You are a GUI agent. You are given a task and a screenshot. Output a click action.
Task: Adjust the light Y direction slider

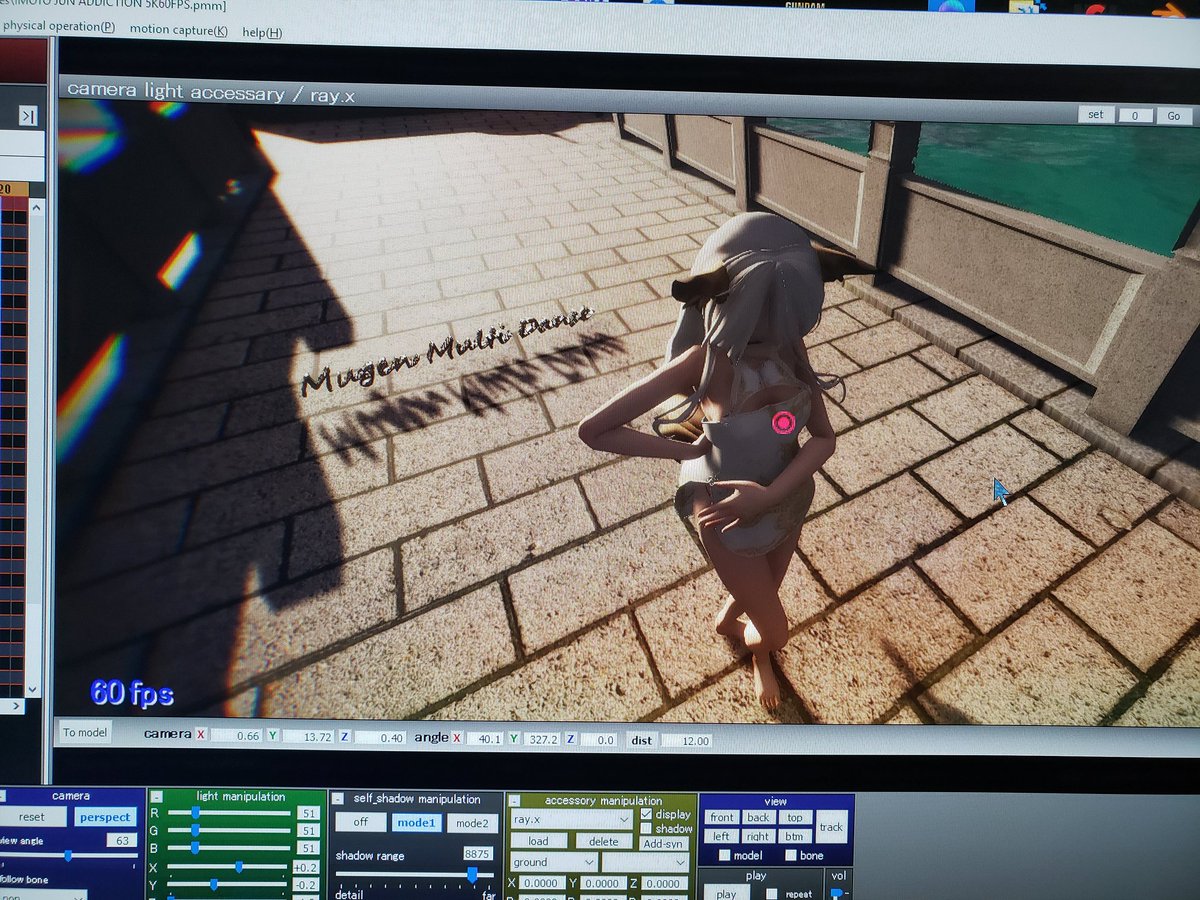tap(228, 885)
